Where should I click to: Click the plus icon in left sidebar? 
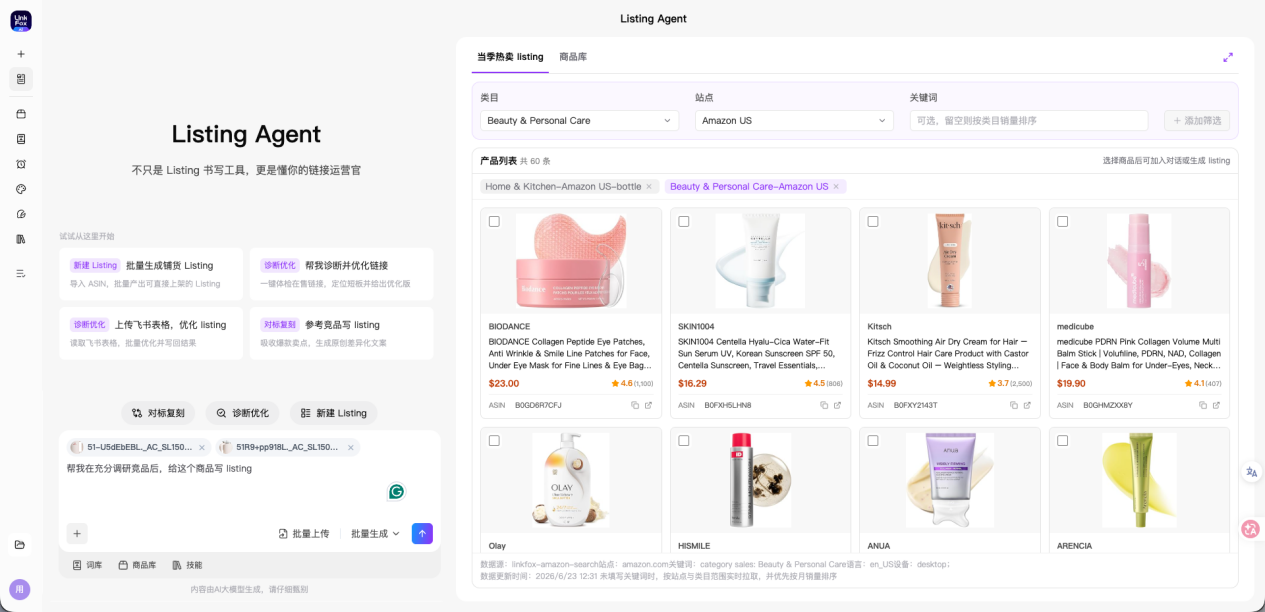21,54
